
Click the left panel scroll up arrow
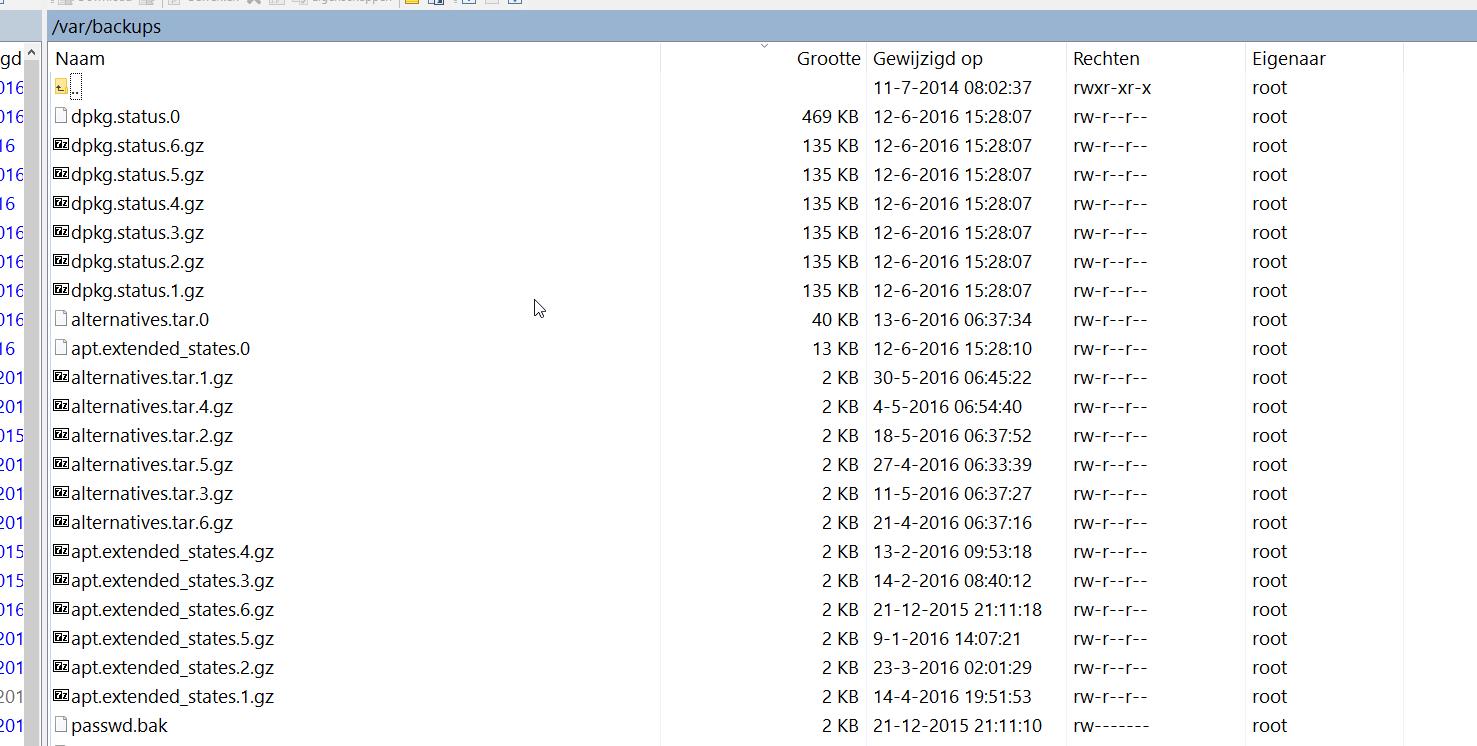coord(32,52)
